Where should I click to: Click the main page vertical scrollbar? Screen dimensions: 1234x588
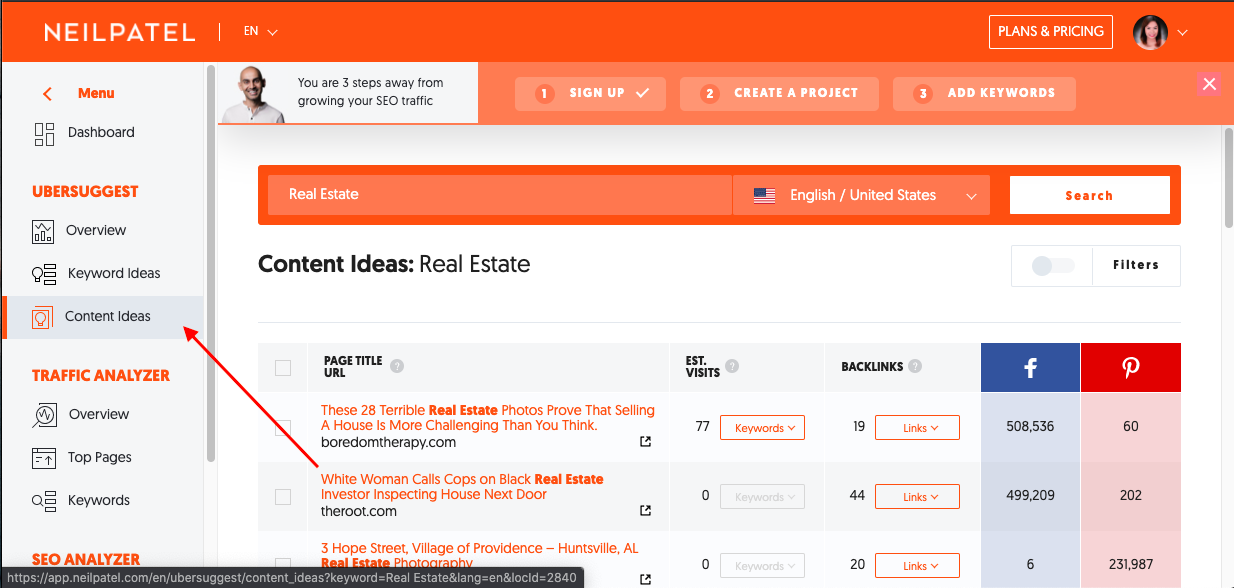pyautogui.click(x=1228, y=178)
